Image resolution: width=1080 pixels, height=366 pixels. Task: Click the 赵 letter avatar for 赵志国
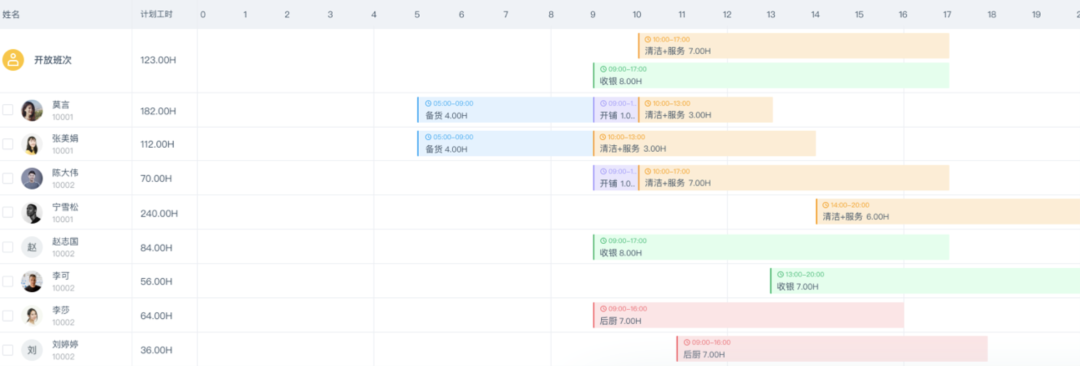coord(32,247)
